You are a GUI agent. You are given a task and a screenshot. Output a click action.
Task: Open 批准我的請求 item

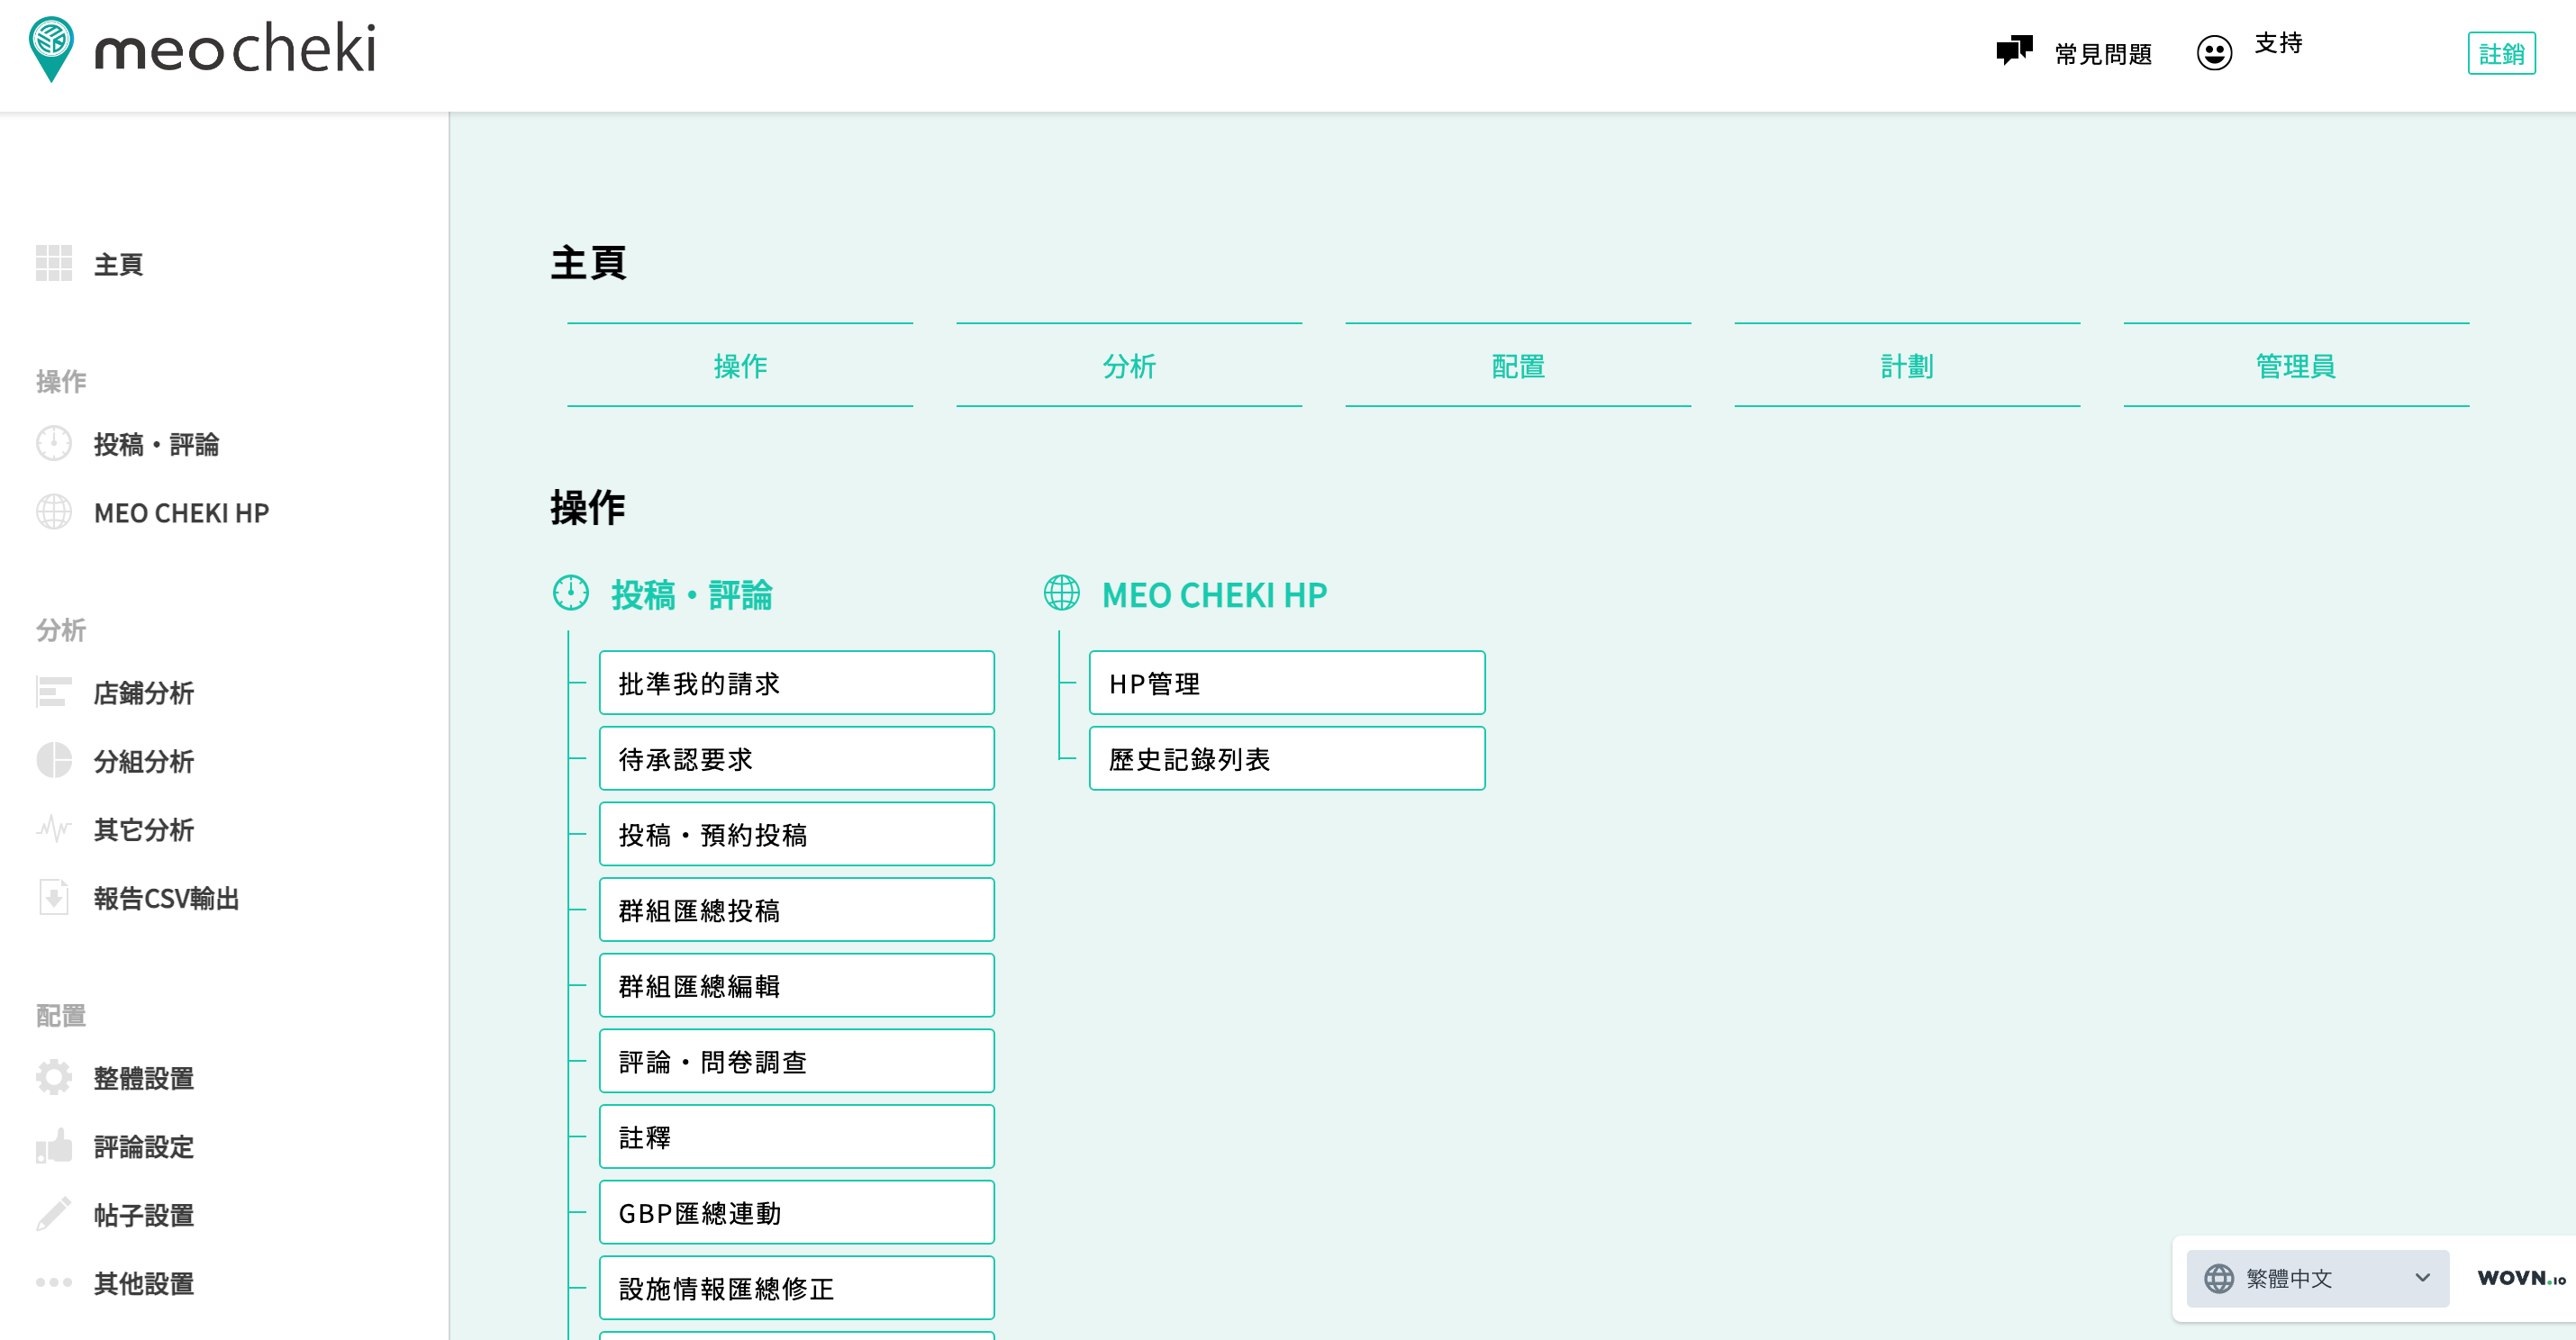tap(796, 683)
